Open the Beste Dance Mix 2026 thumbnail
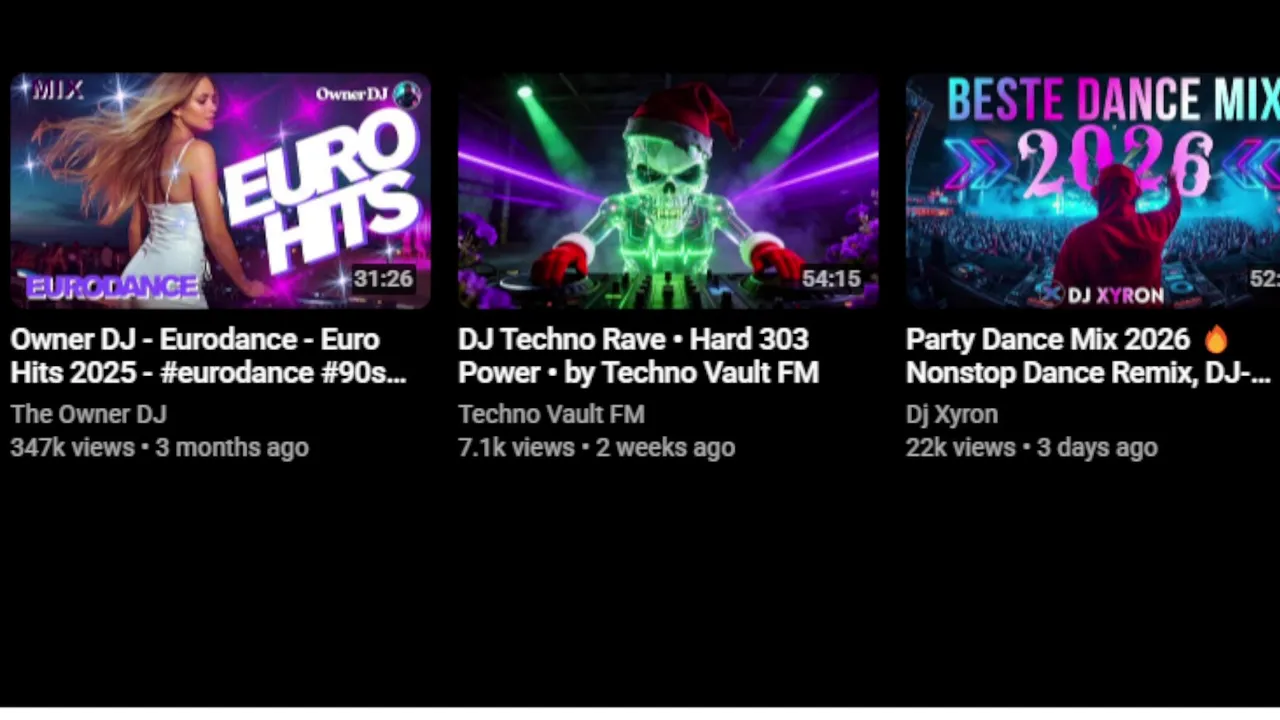Image resolution: width=1280 pixels, height=720 pixels. coord(1093,190)
